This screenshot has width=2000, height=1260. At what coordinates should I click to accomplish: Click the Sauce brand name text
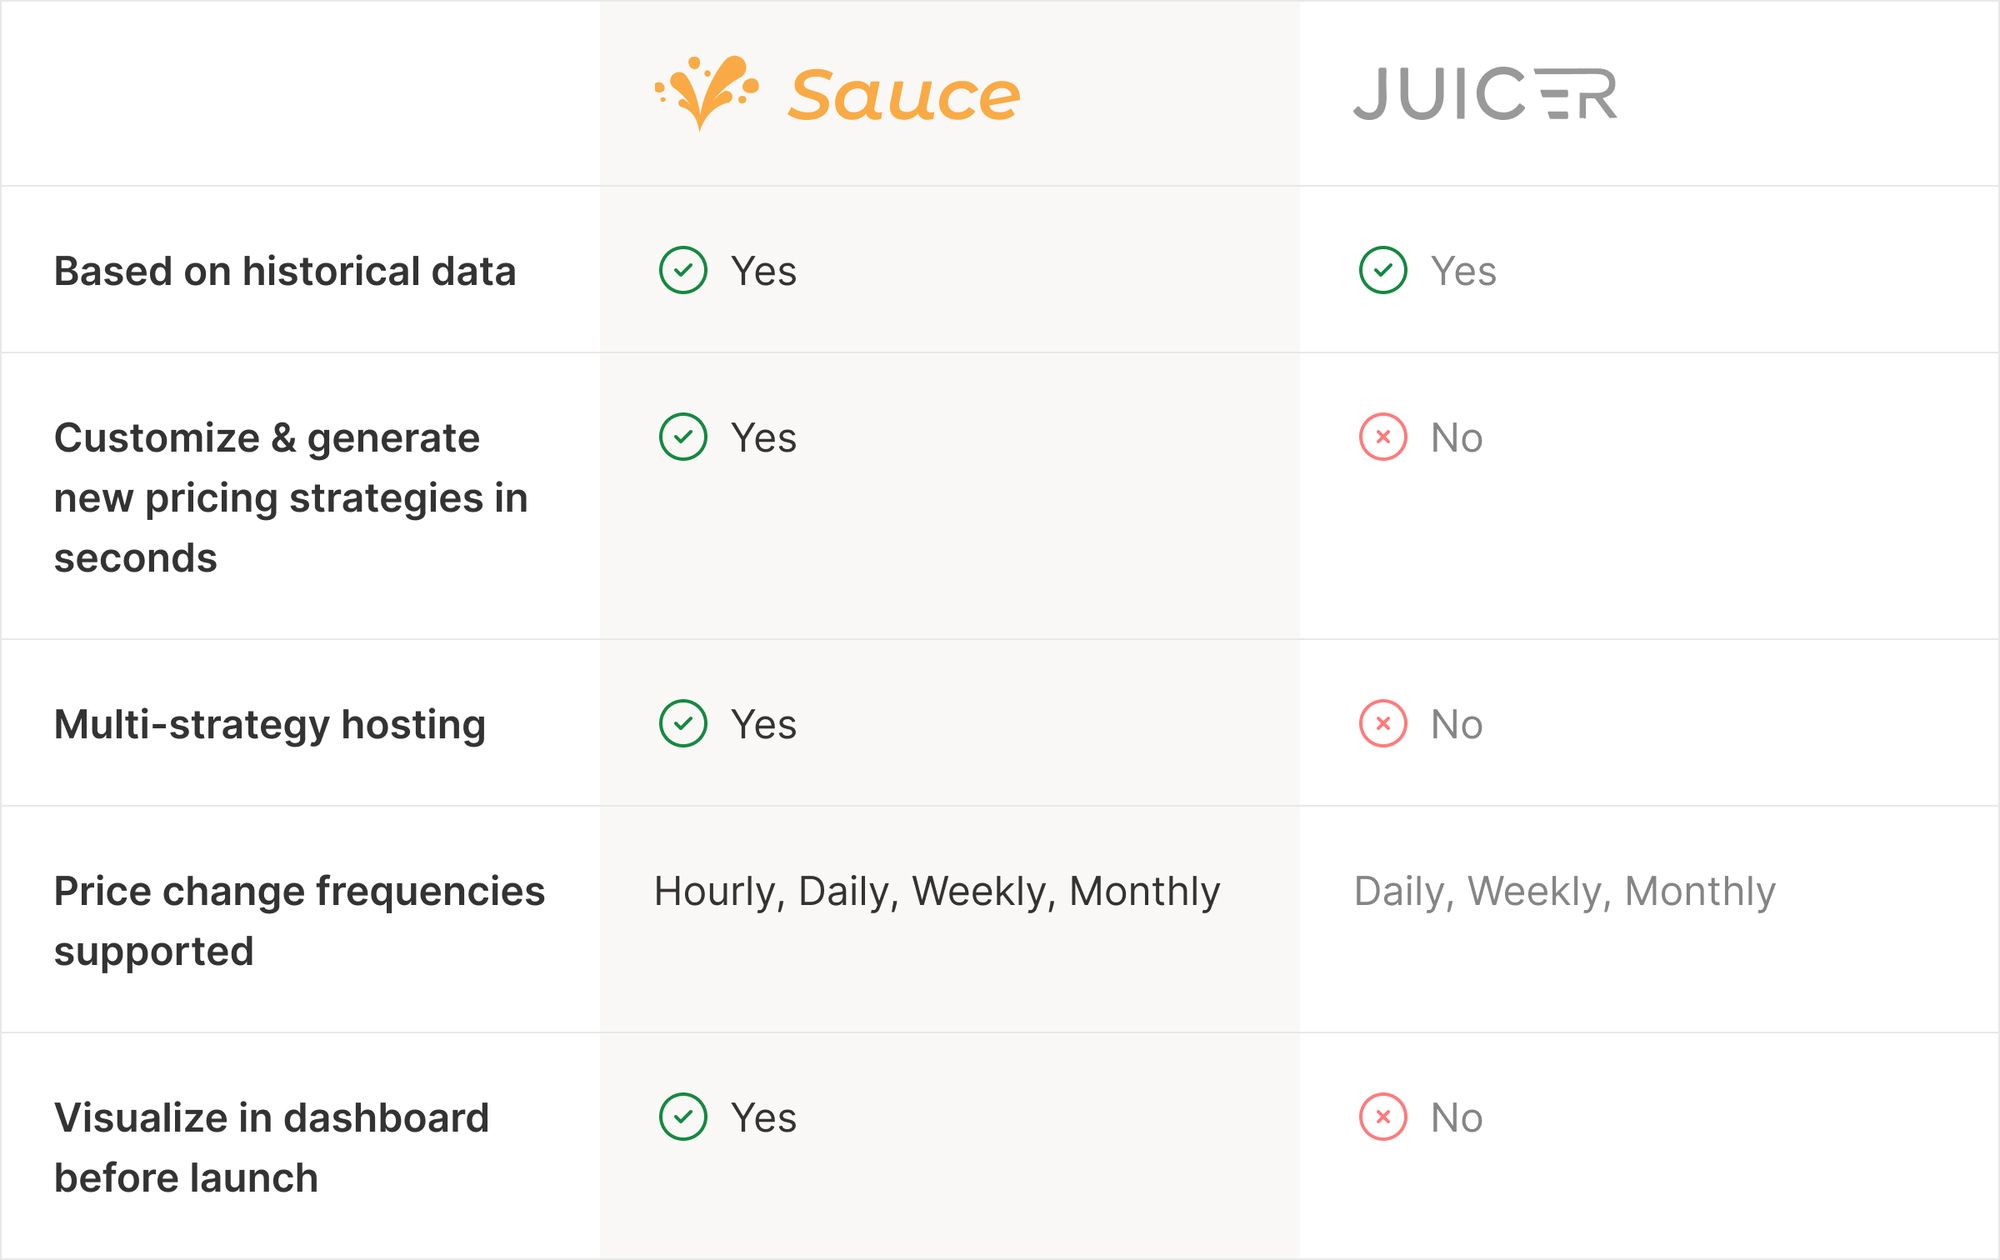[x=904, y=96]
